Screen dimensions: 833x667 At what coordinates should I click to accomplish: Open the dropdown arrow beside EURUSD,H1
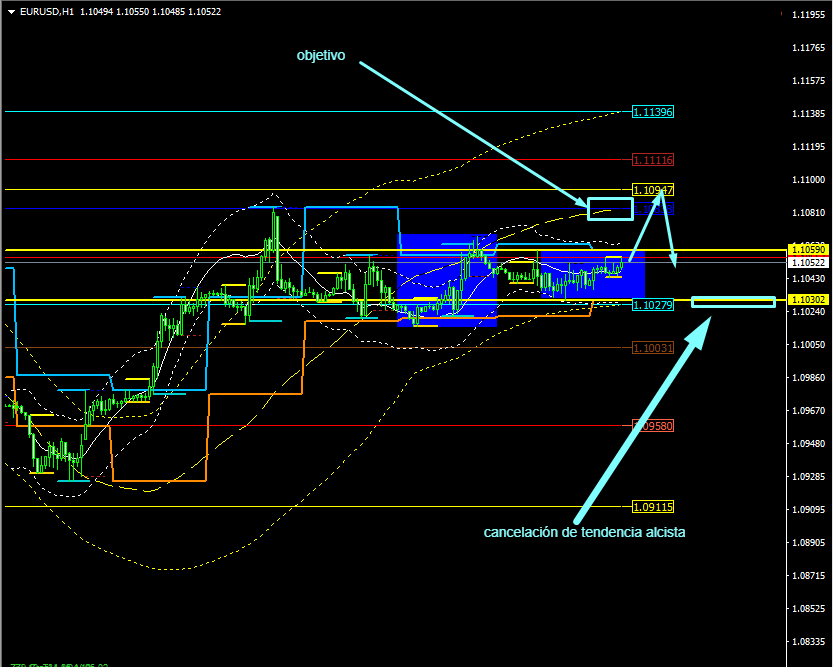10,12
